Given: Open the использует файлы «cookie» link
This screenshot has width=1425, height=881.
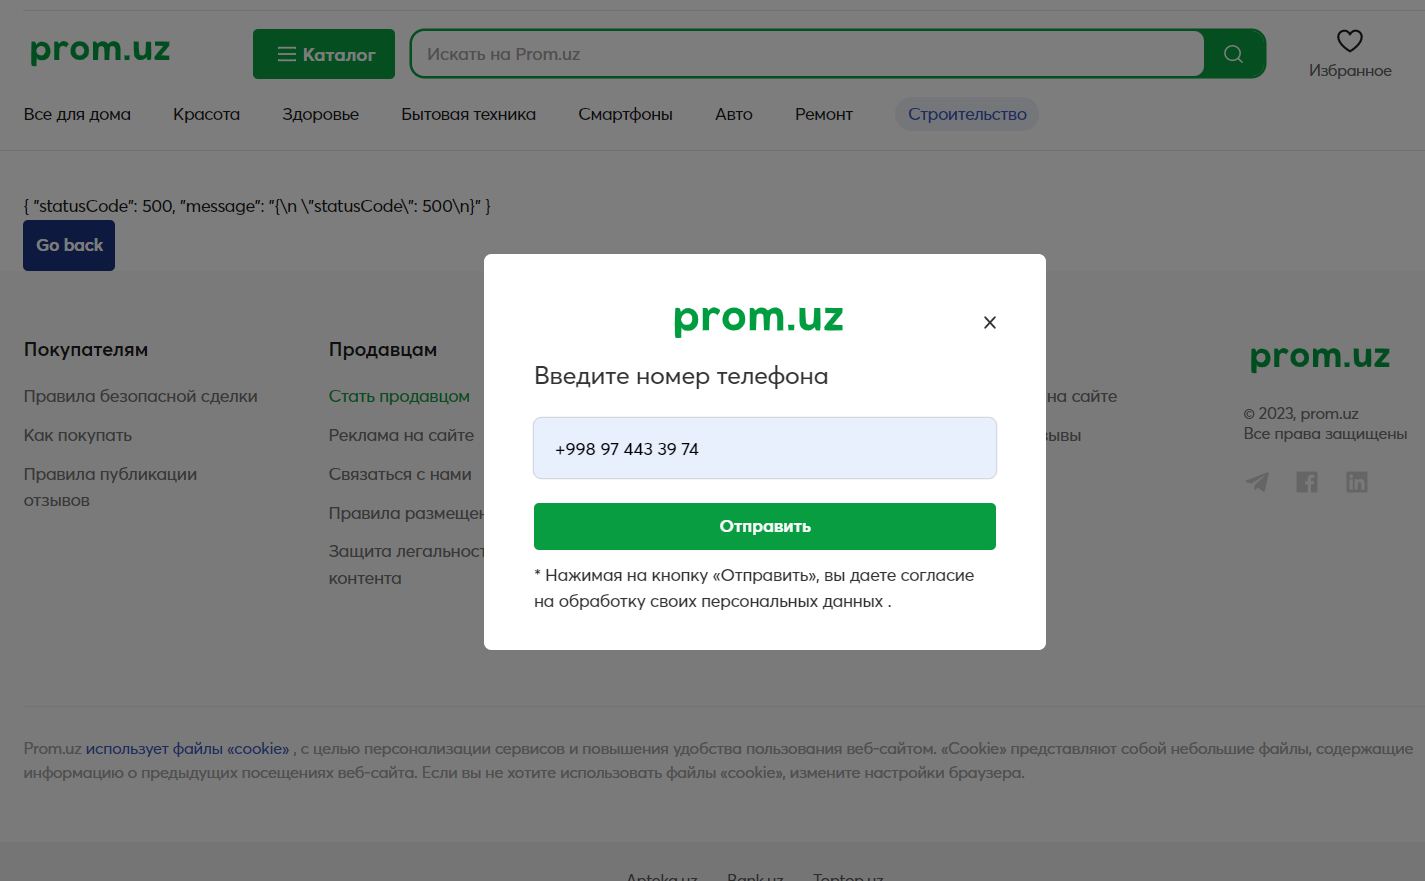Looking at the screenshot, I should 187,748.
